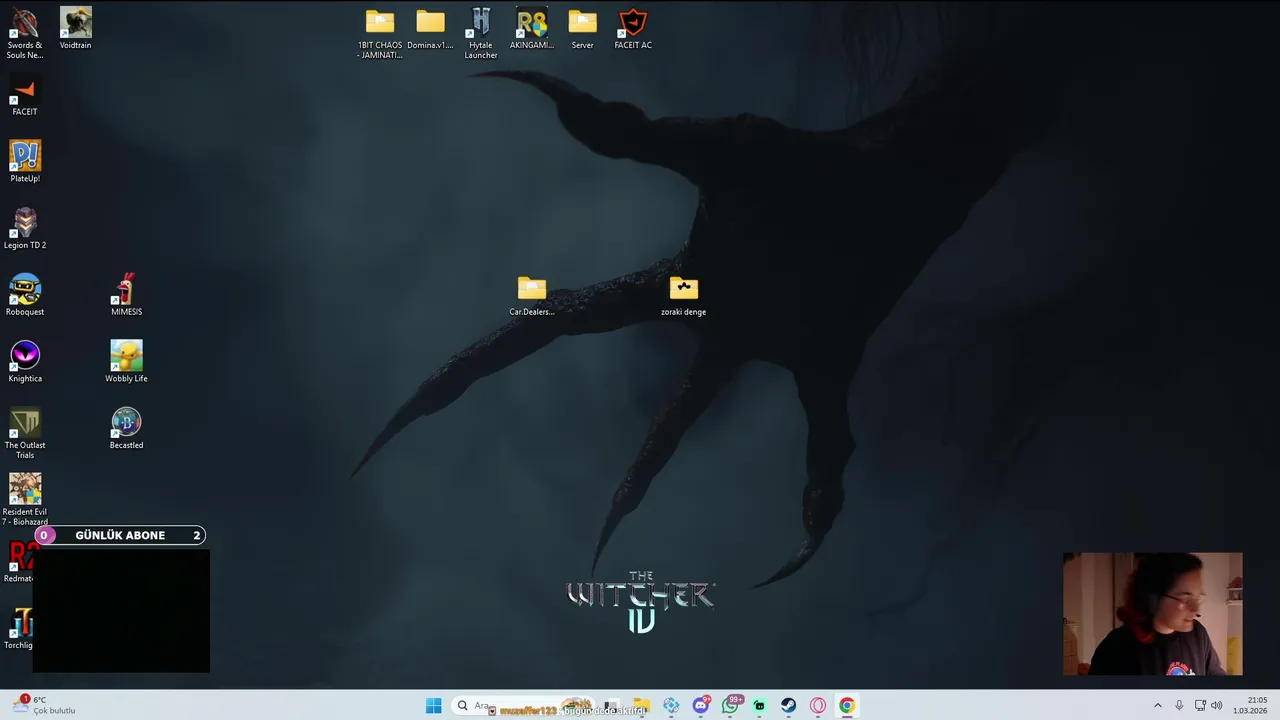Select the Voidtrain desktop icon
This screenshot has width=1280, height=720.
pos(75,29)
